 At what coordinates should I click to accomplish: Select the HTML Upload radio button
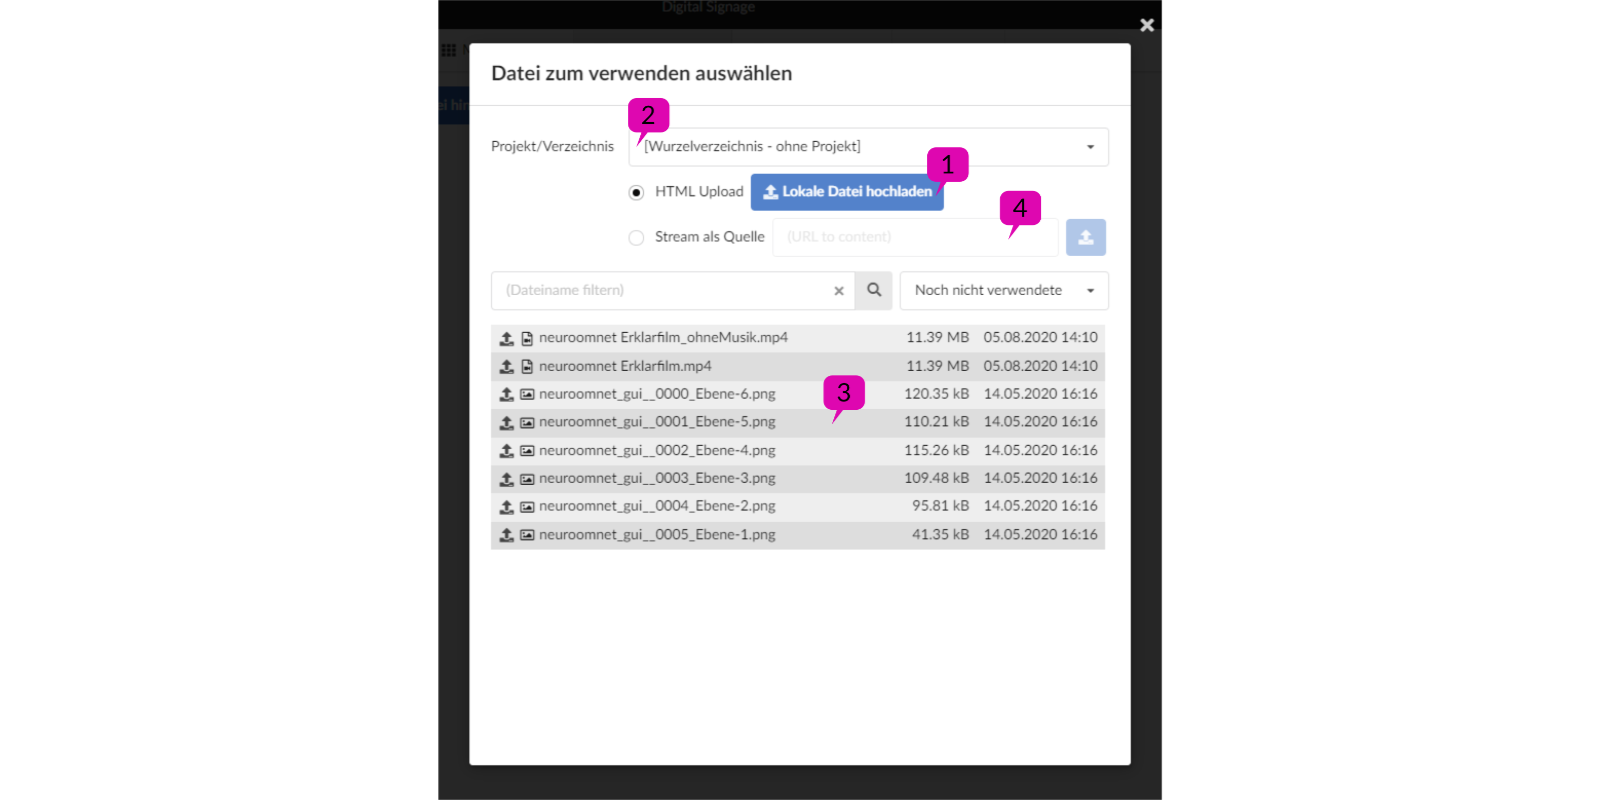(x=636, y=192)
